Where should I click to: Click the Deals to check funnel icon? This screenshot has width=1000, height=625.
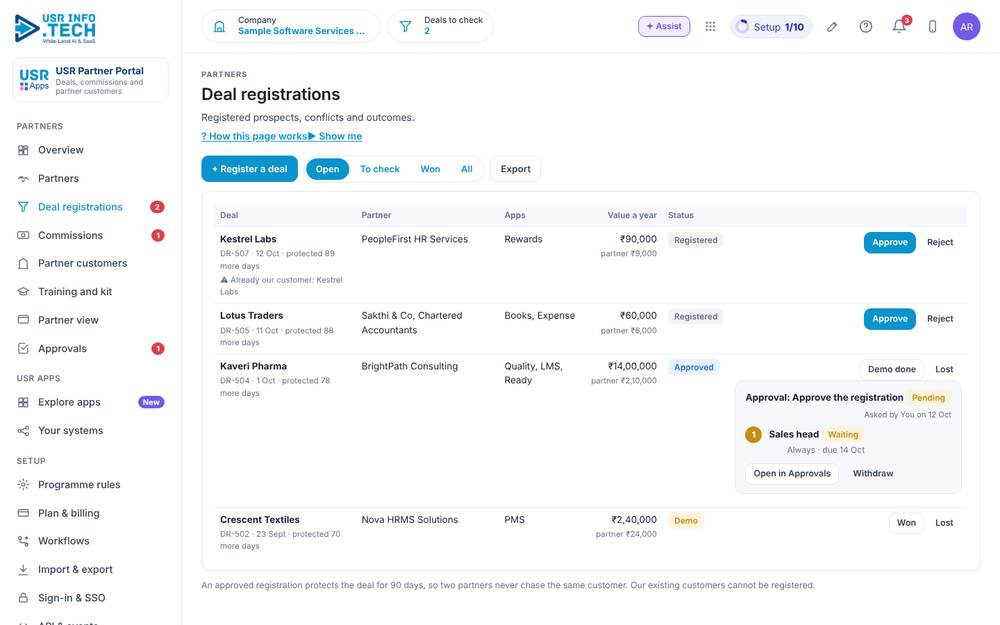(406, 27)
